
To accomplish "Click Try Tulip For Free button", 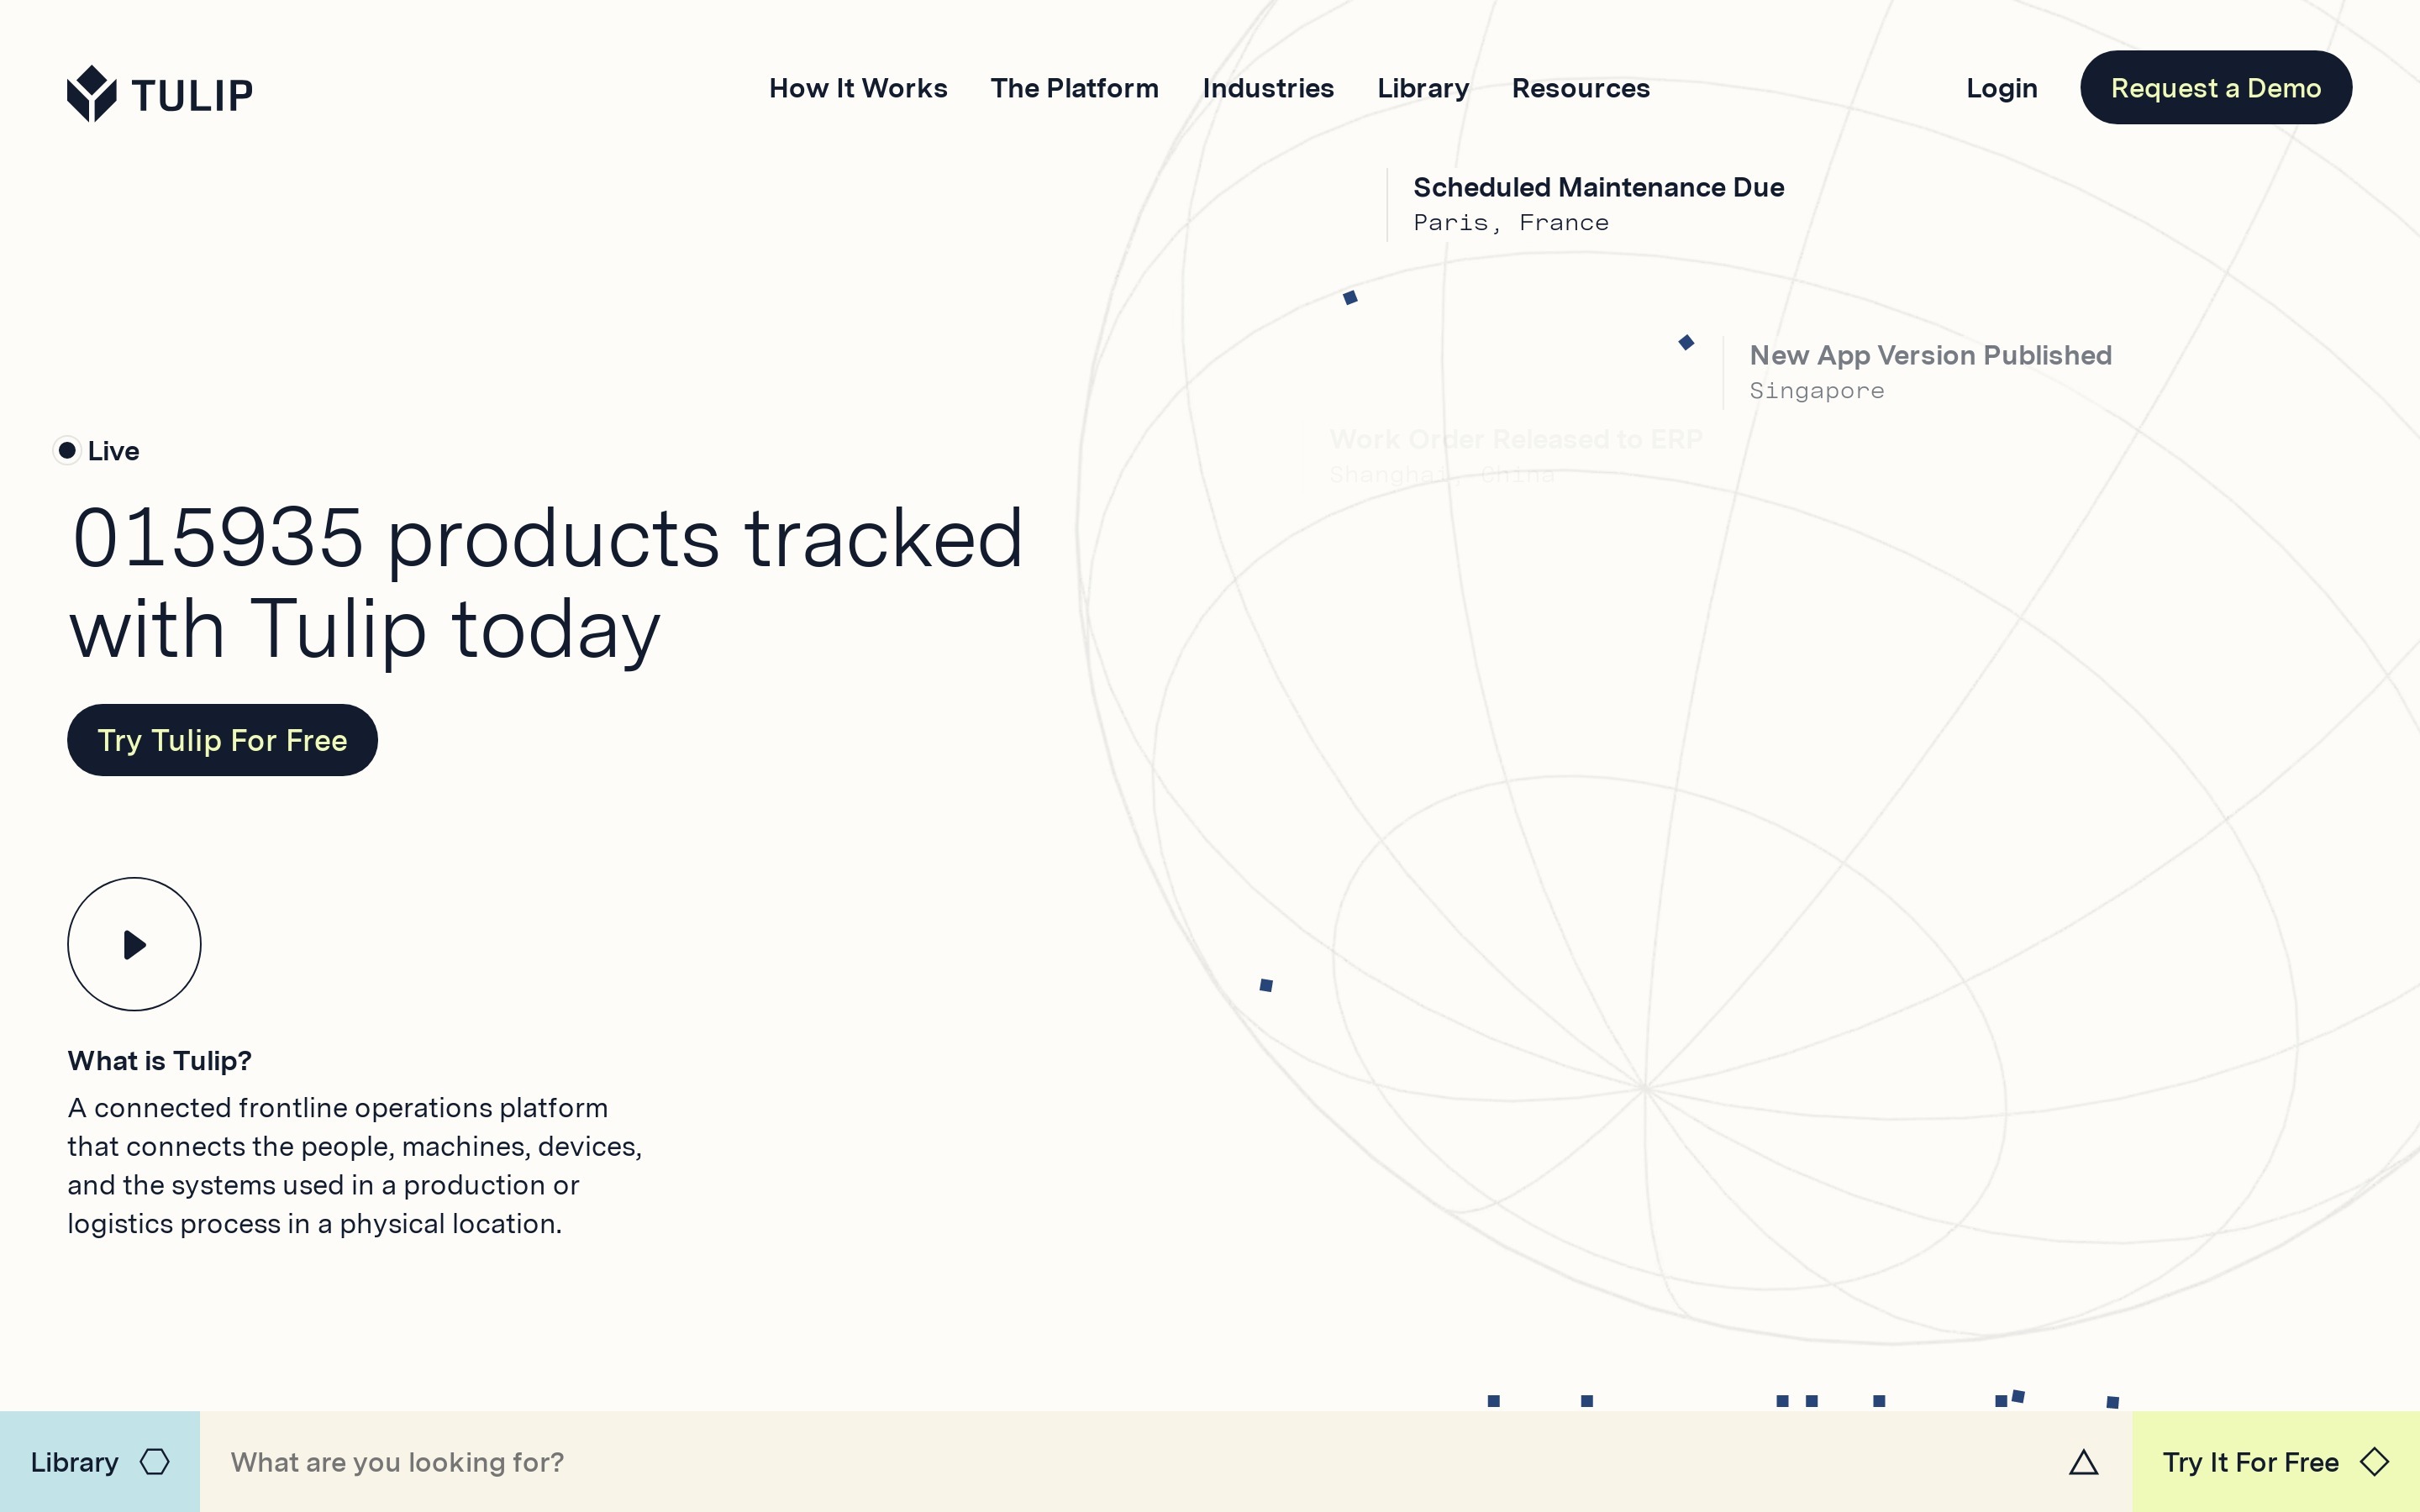I will (x=222, y=740).
